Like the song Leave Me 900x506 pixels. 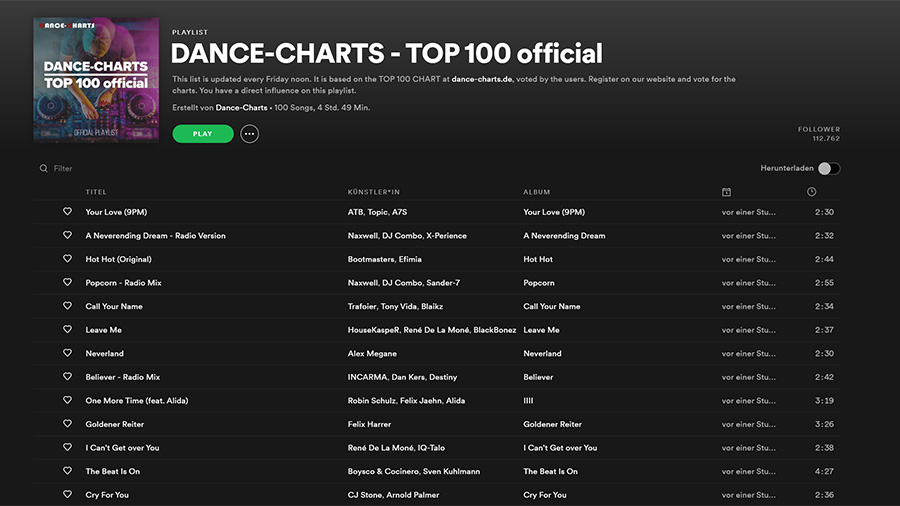tap(67, 329)
